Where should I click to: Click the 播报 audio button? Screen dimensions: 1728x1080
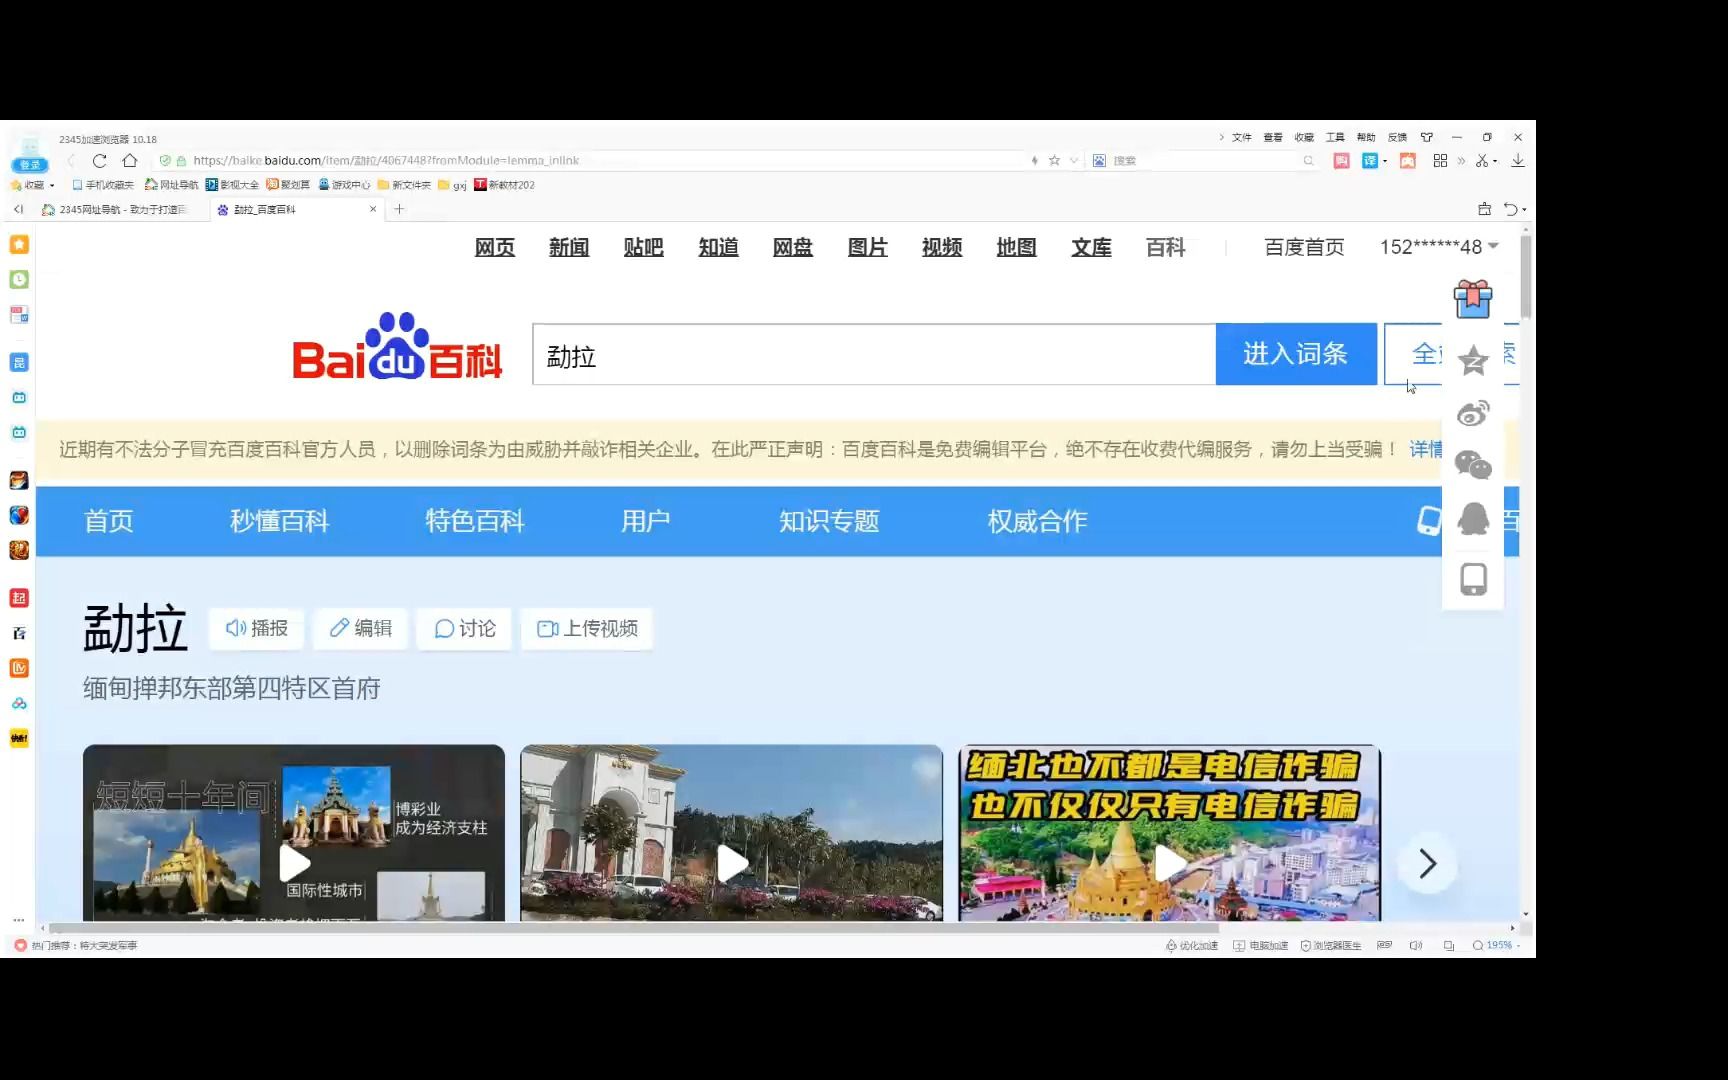(257, 628)
